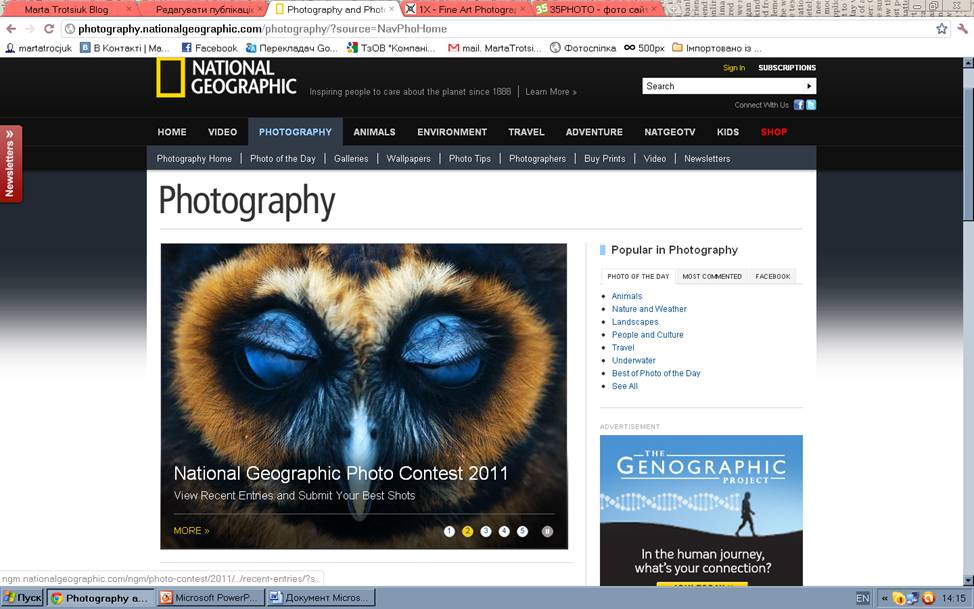Click the browser address bar

(x=497, y=29)
